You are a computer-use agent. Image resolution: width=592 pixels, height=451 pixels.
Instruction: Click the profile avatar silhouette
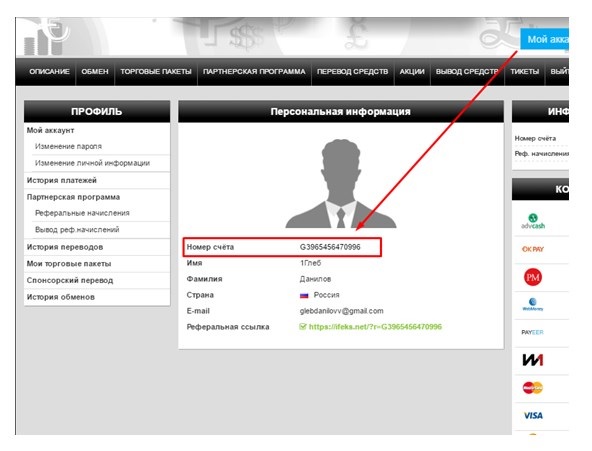coord(341,183)
